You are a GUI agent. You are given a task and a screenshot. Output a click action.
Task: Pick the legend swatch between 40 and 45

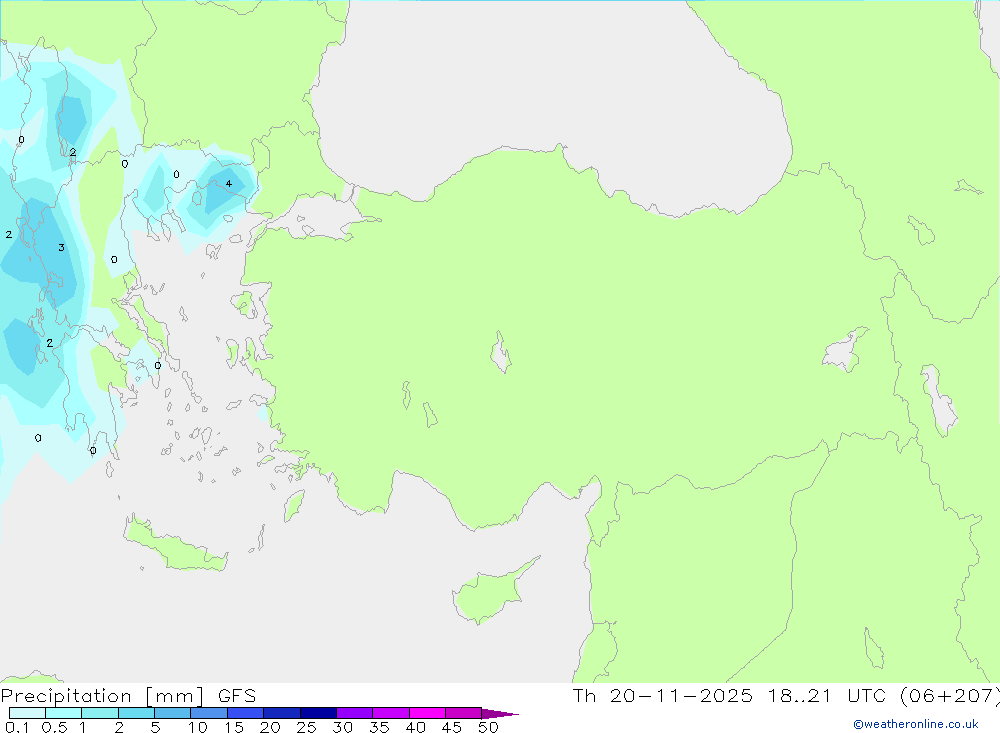pyautogui.click(x=427, y=713)
